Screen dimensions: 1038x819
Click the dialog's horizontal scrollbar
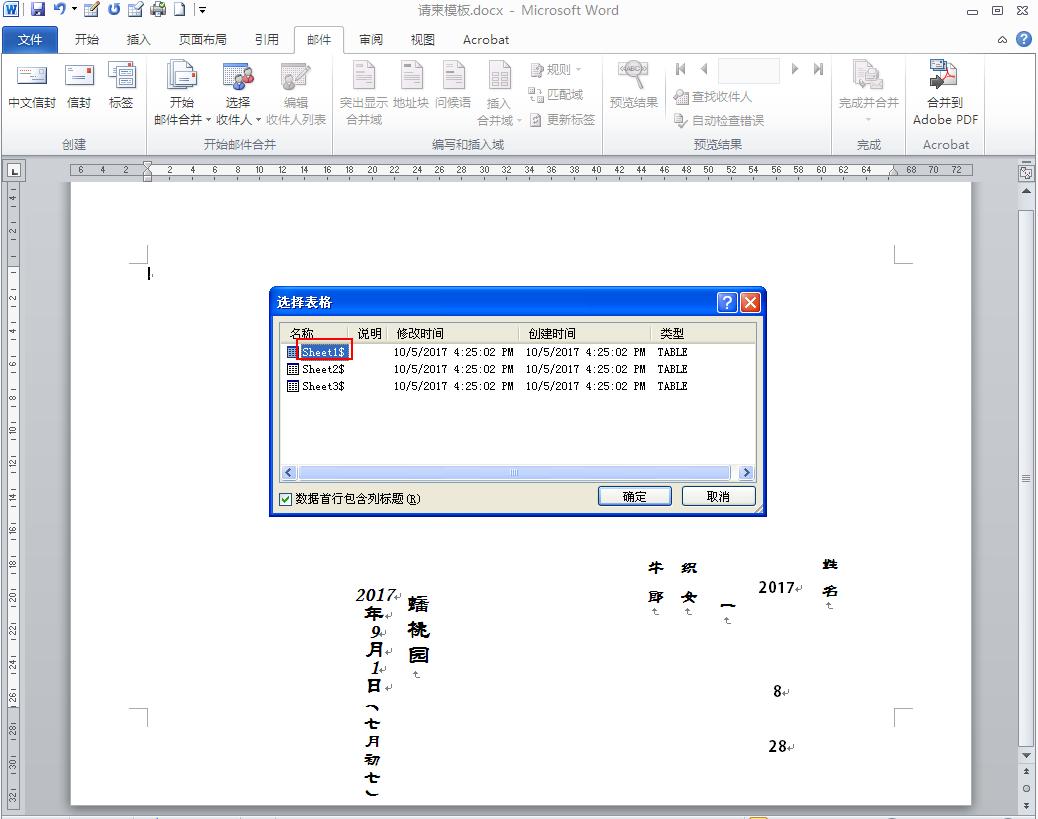pos(515,472)
